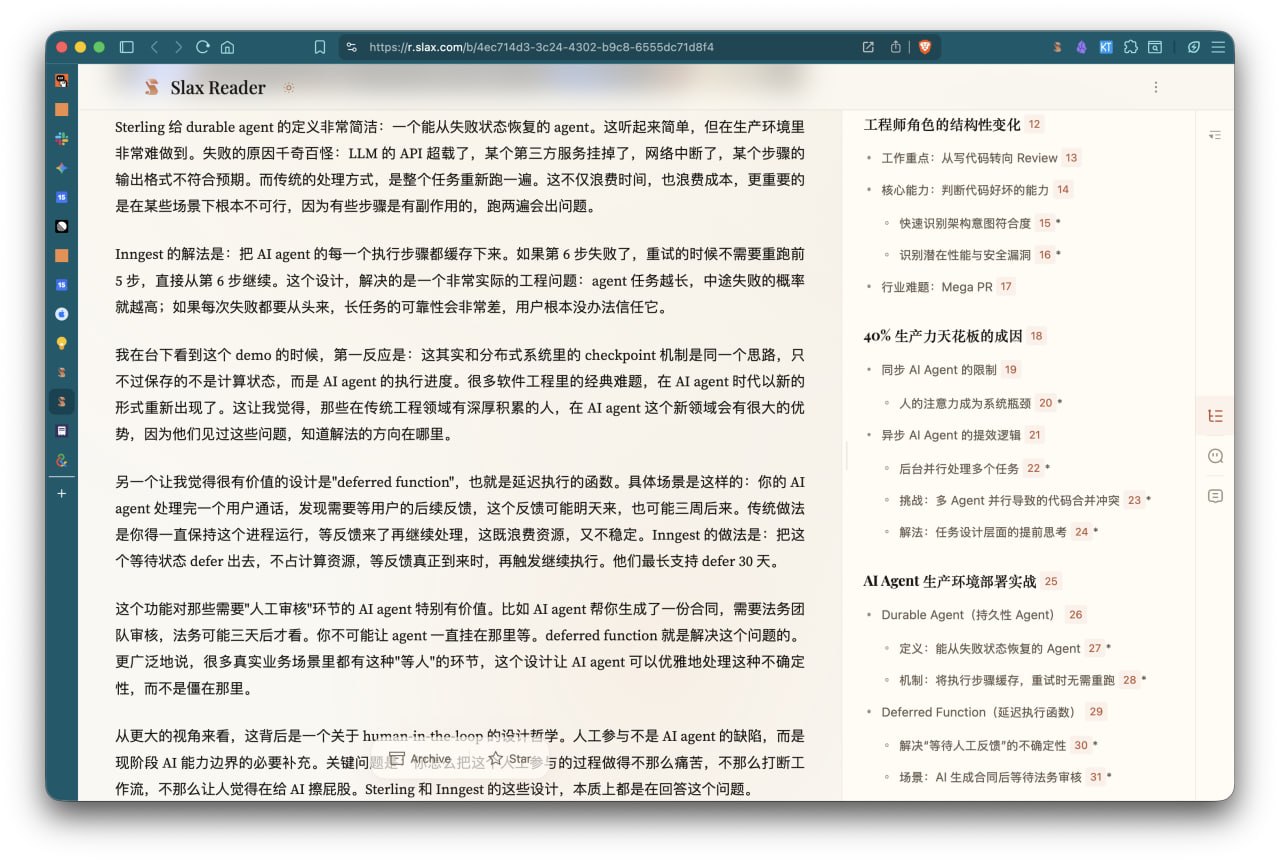Reload the current page

click(x=203, y=47)
